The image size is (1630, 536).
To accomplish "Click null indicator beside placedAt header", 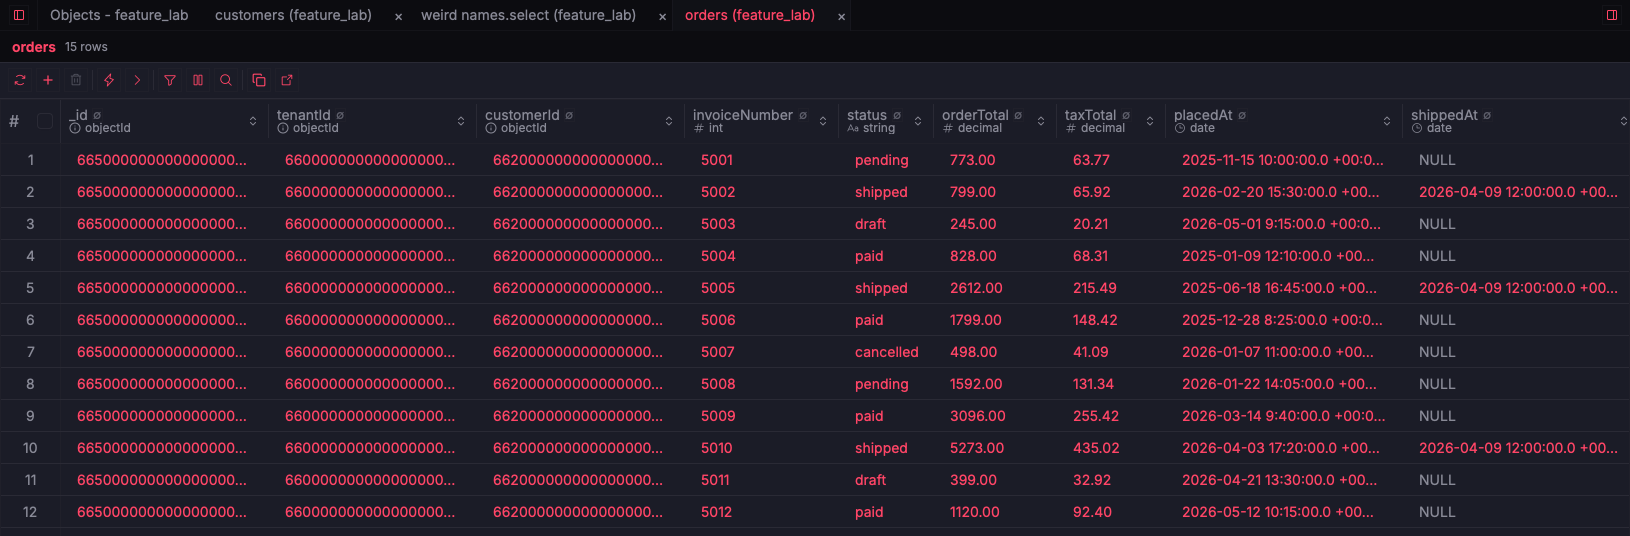I will [1242, 116].
